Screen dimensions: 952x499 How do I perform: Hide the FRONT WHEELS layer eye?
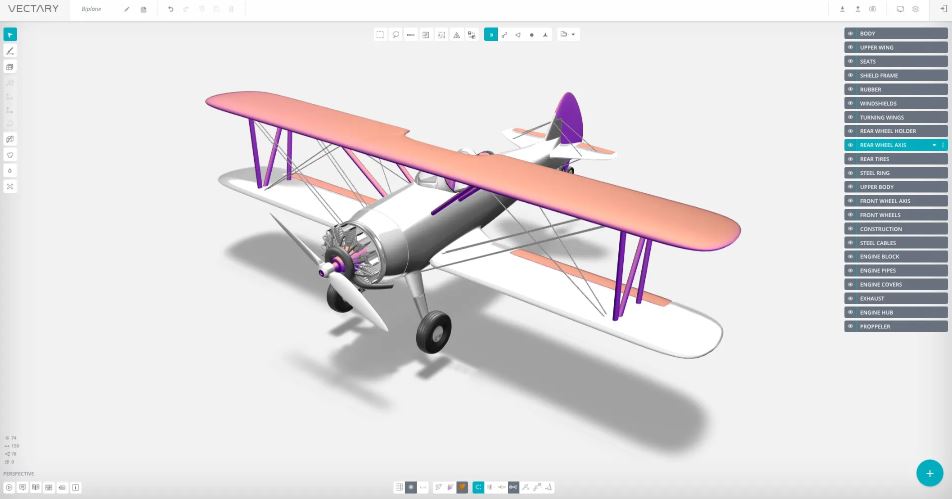851,215
